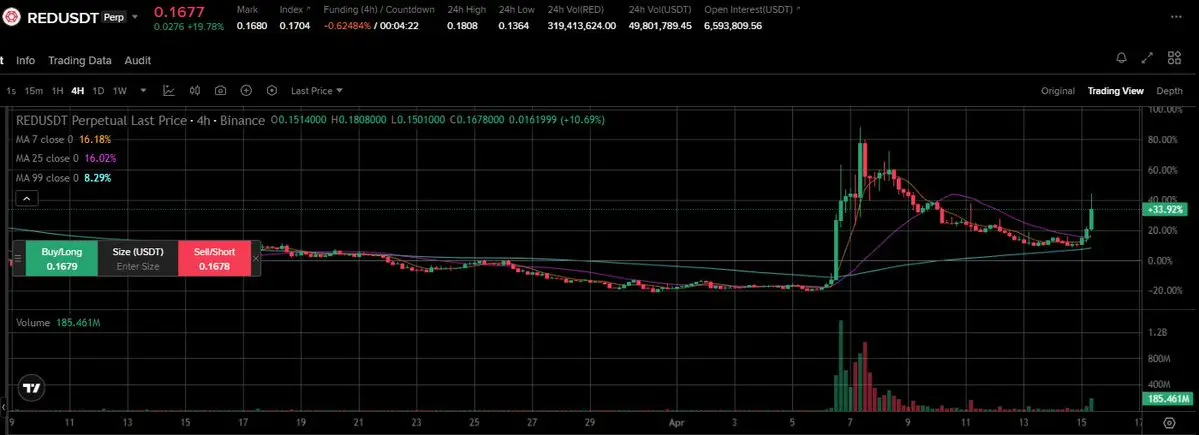Open the Last Price dropdown

click(x=317, y=90)
